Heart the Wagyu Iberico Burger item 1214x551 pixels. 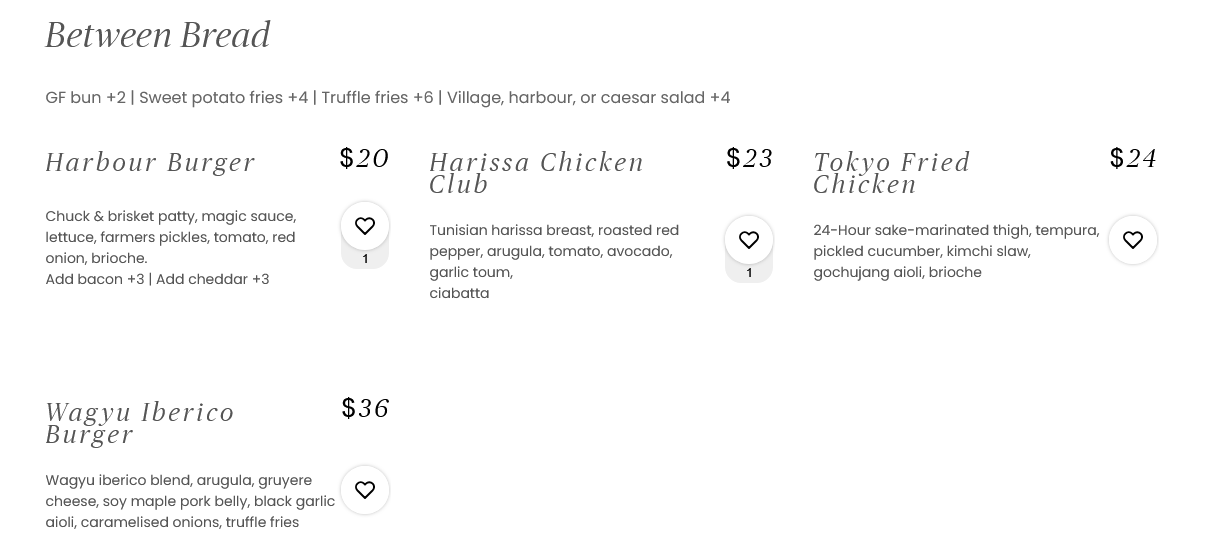(365, 490)
